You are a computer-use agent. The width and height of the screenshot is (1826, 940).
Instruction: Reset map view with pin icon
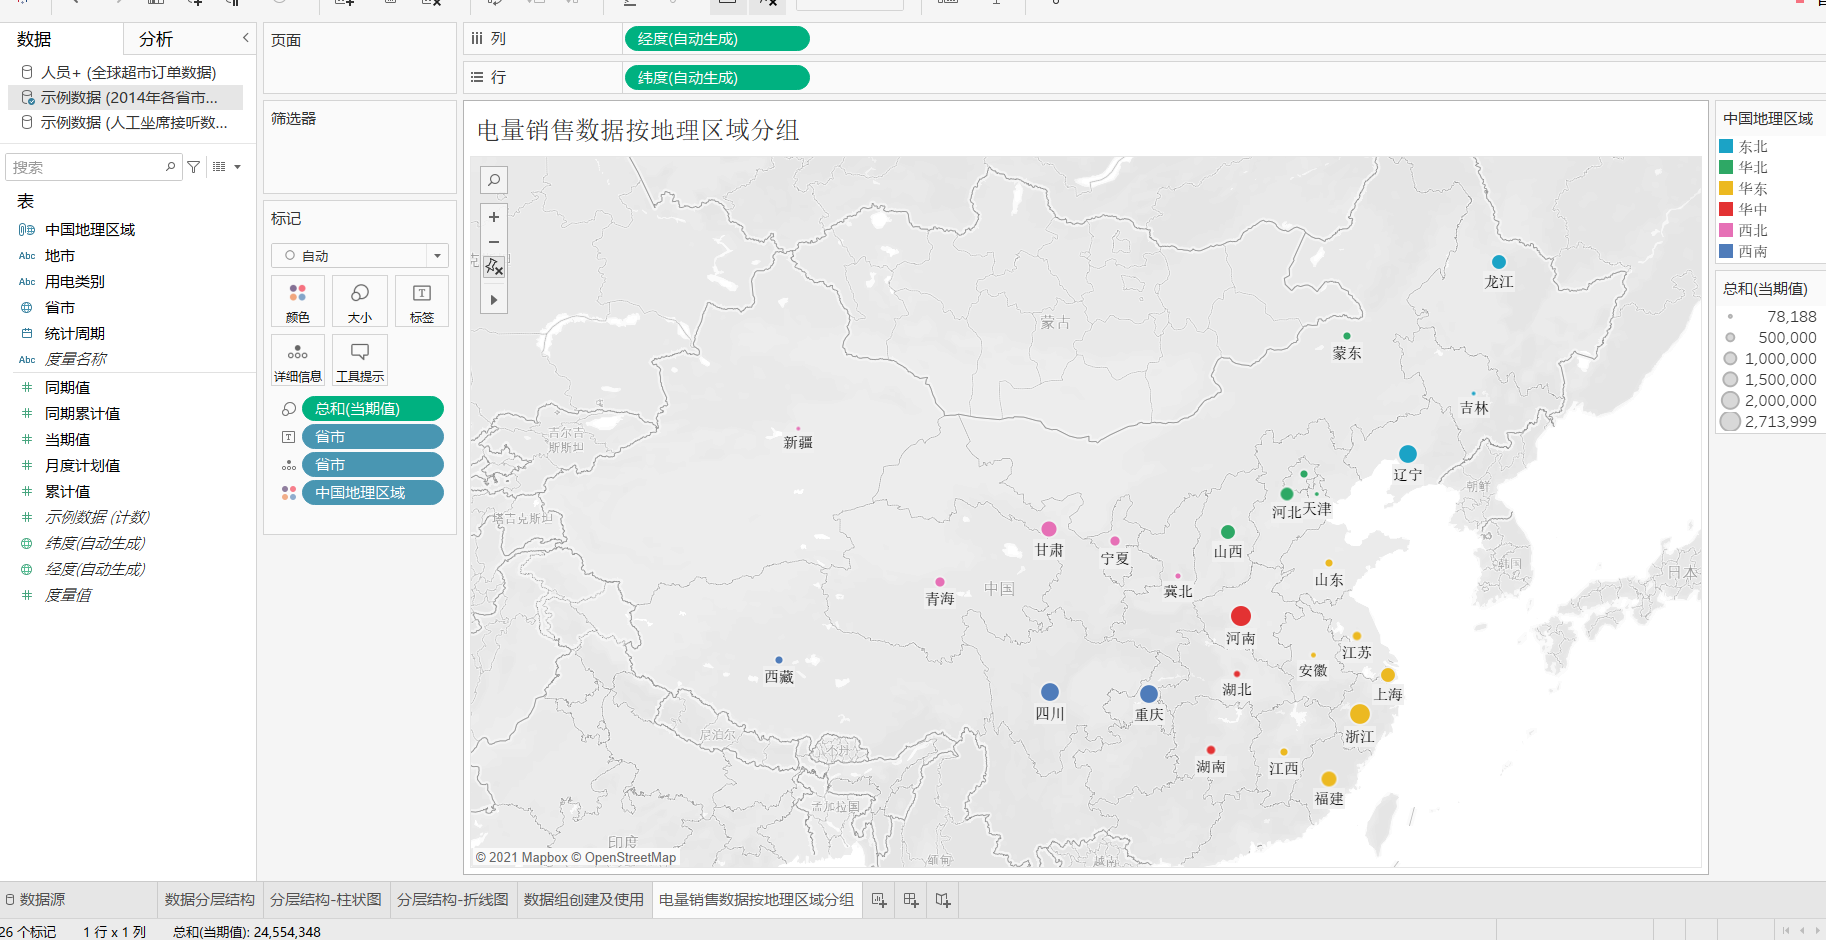click(x=494, y=267)
